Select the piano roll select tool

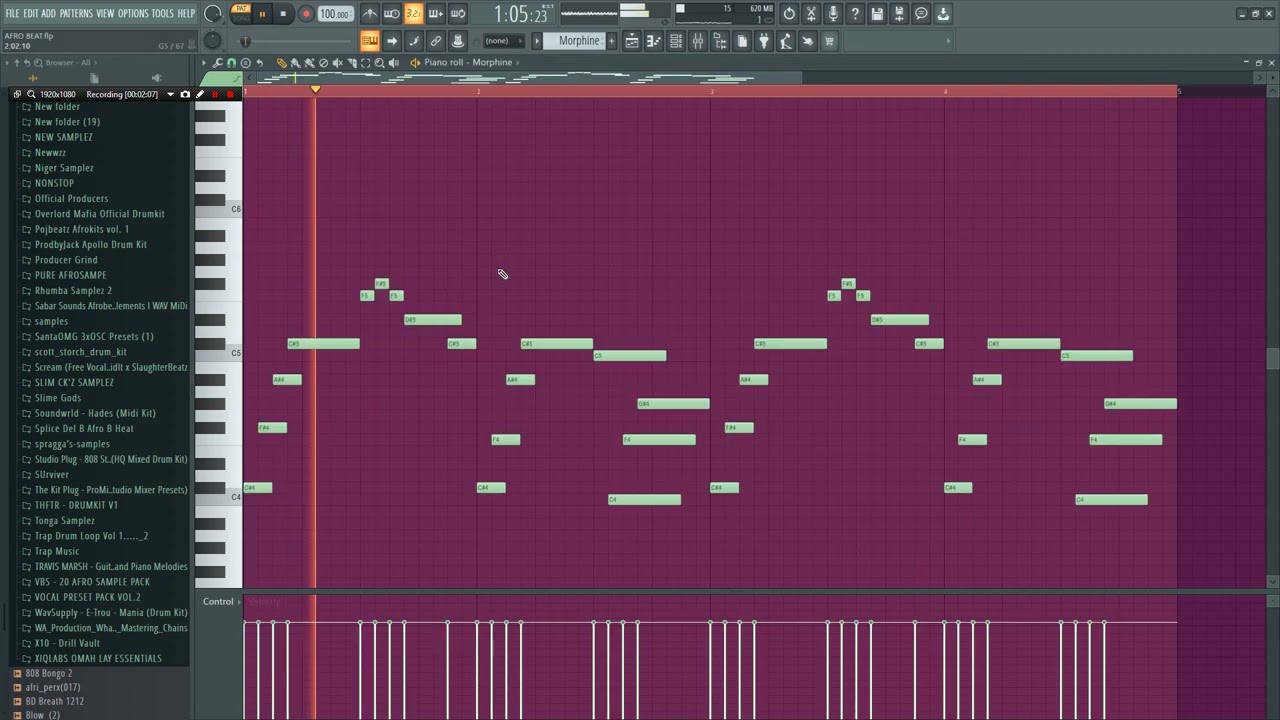pyautogui.click(x=365, y=63)
